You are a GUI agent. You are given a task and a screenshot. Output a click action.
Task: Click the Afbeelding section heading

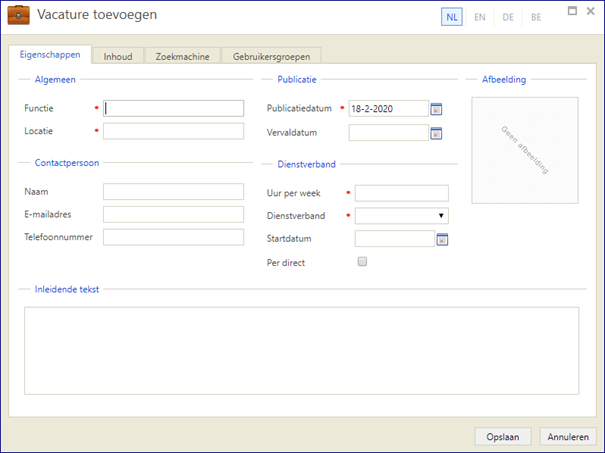(504, 79)
